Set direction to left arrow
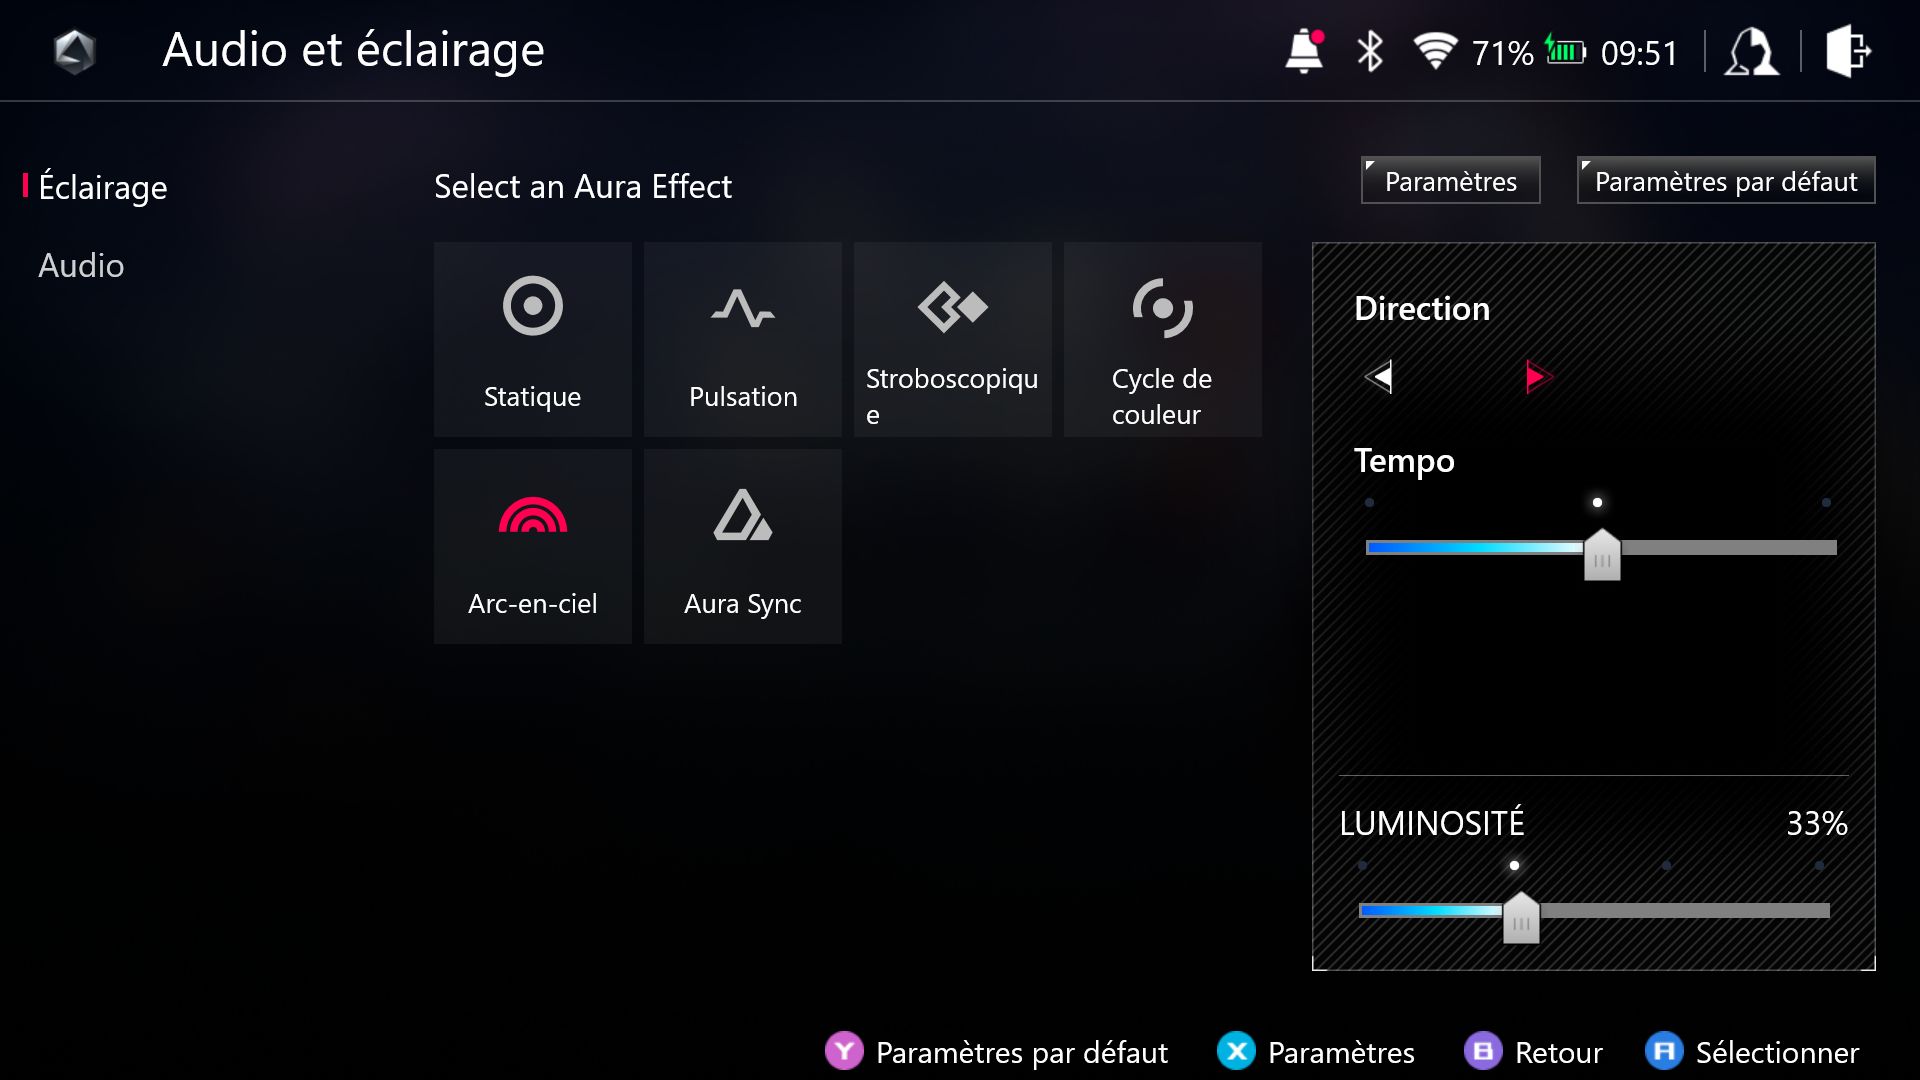This screenshot has height=1080, width=1920. [1382, 378]
